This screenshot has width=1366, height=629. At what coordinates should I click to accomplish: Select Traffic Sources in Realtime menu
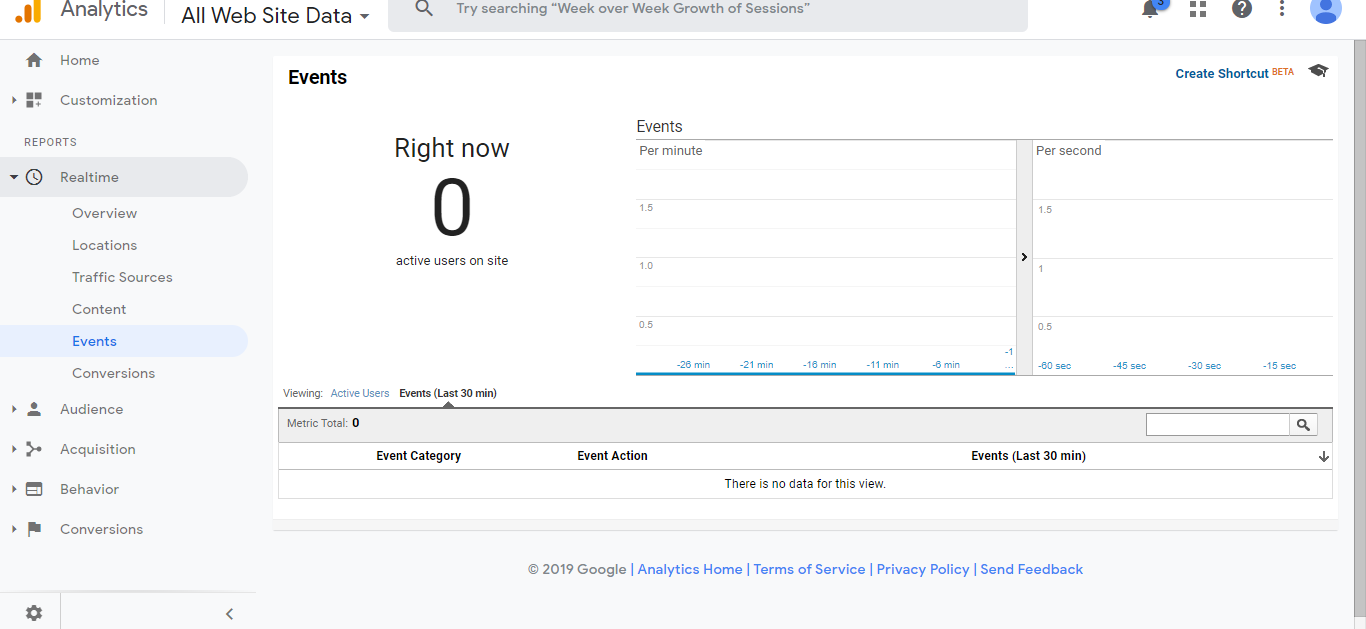(x=122, y=277)
